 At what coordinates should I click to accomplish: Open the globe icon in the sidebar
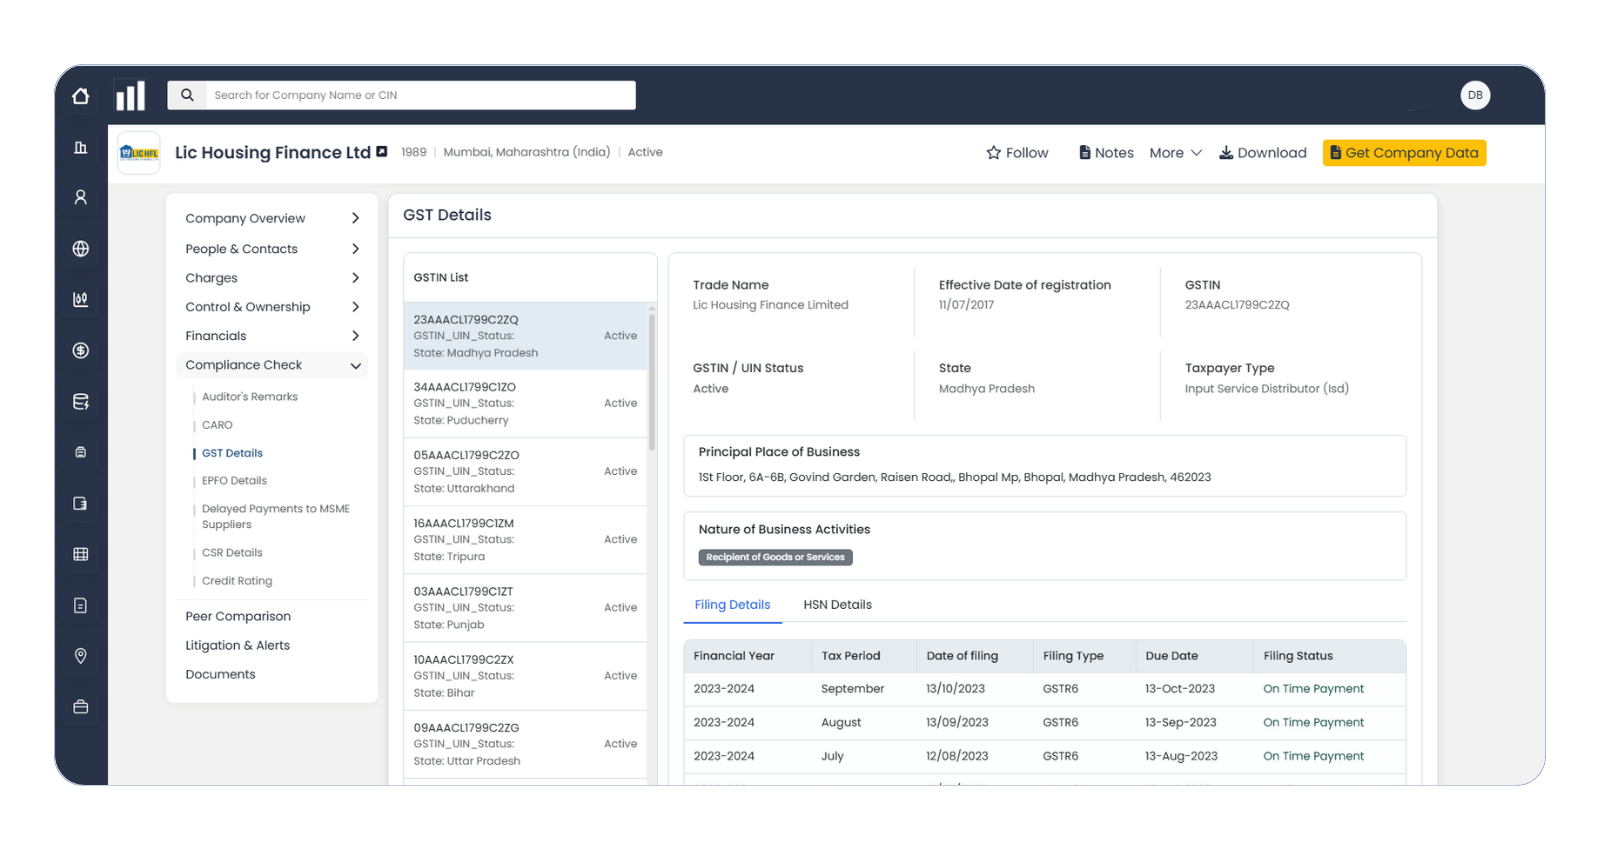81,249
